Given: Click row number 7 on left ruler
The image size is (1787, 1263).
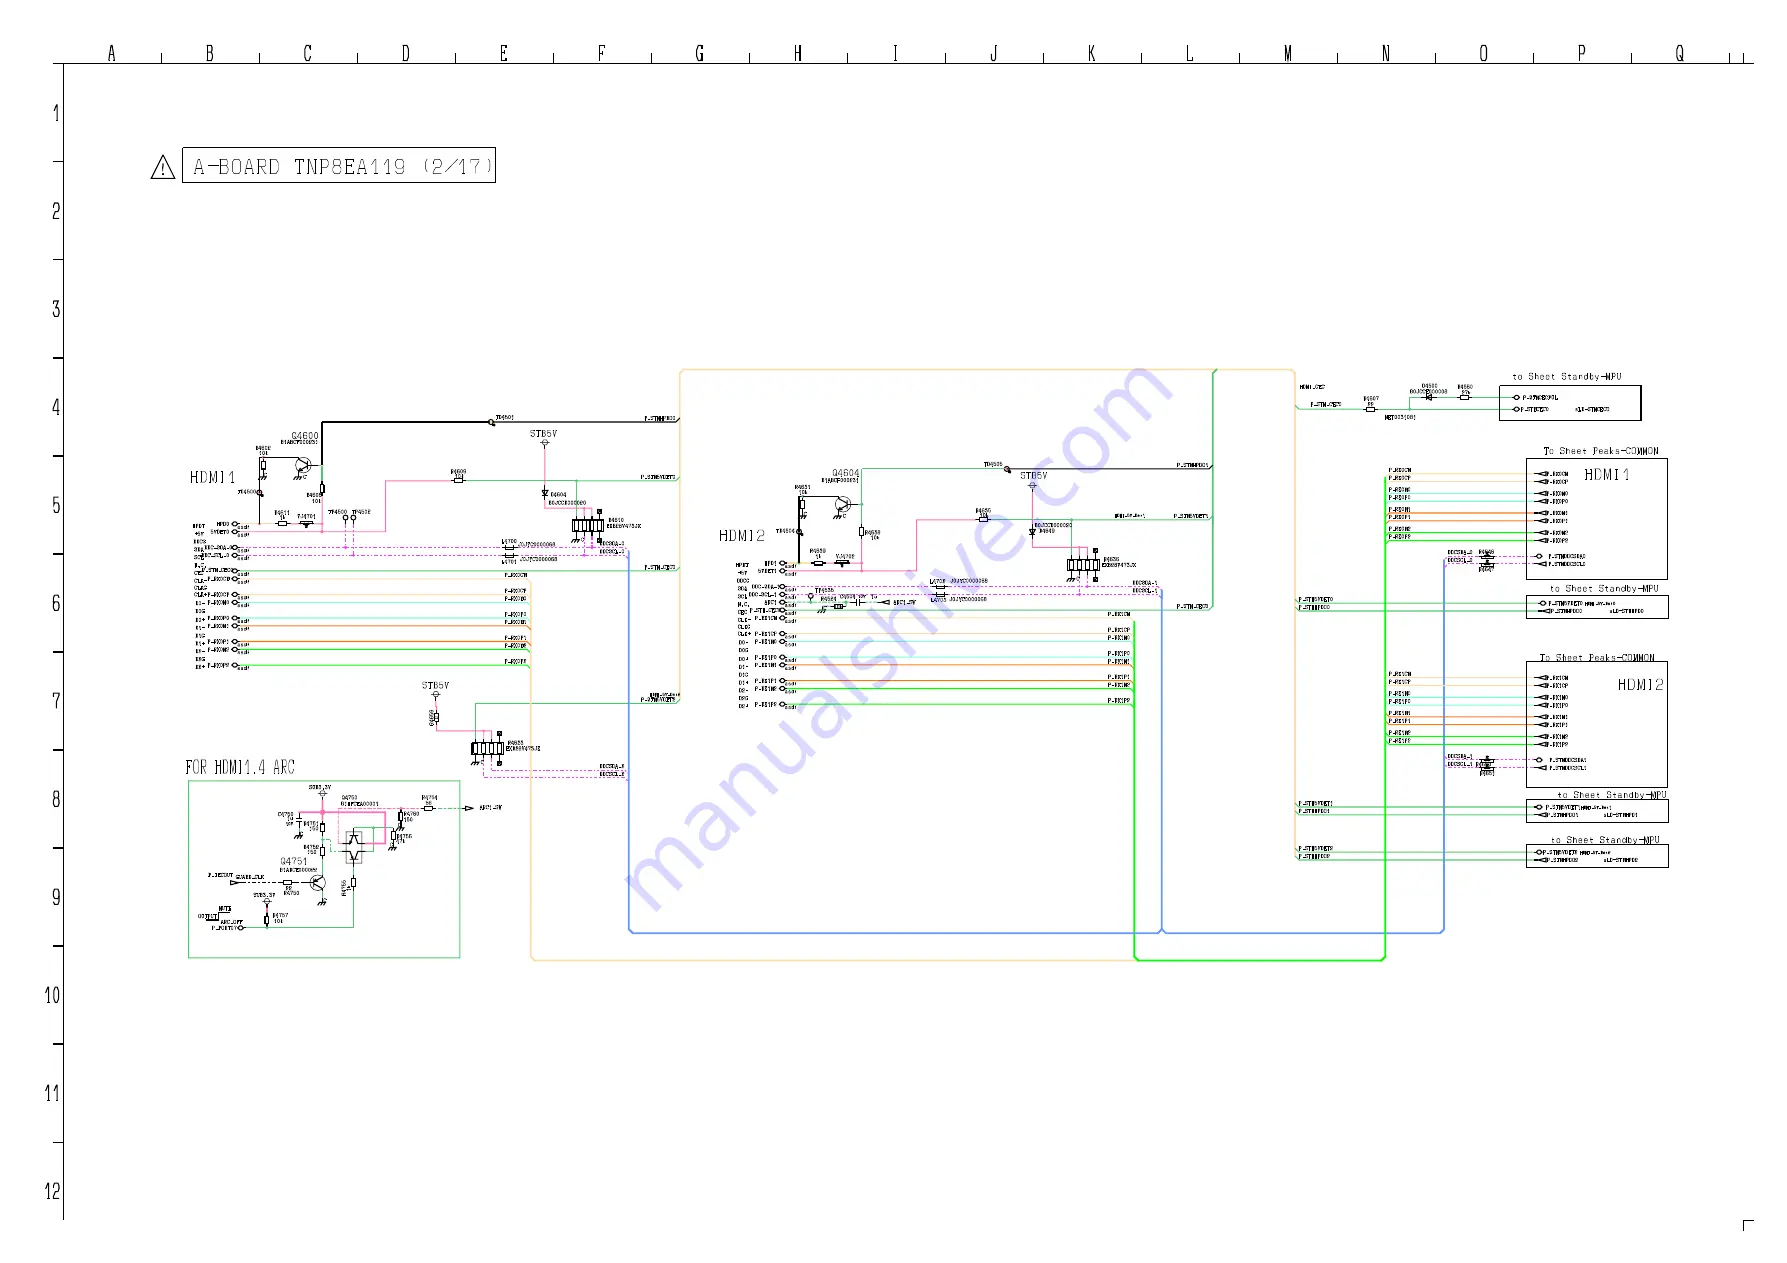Looking at the screenshot, I should tap(56, 701).
